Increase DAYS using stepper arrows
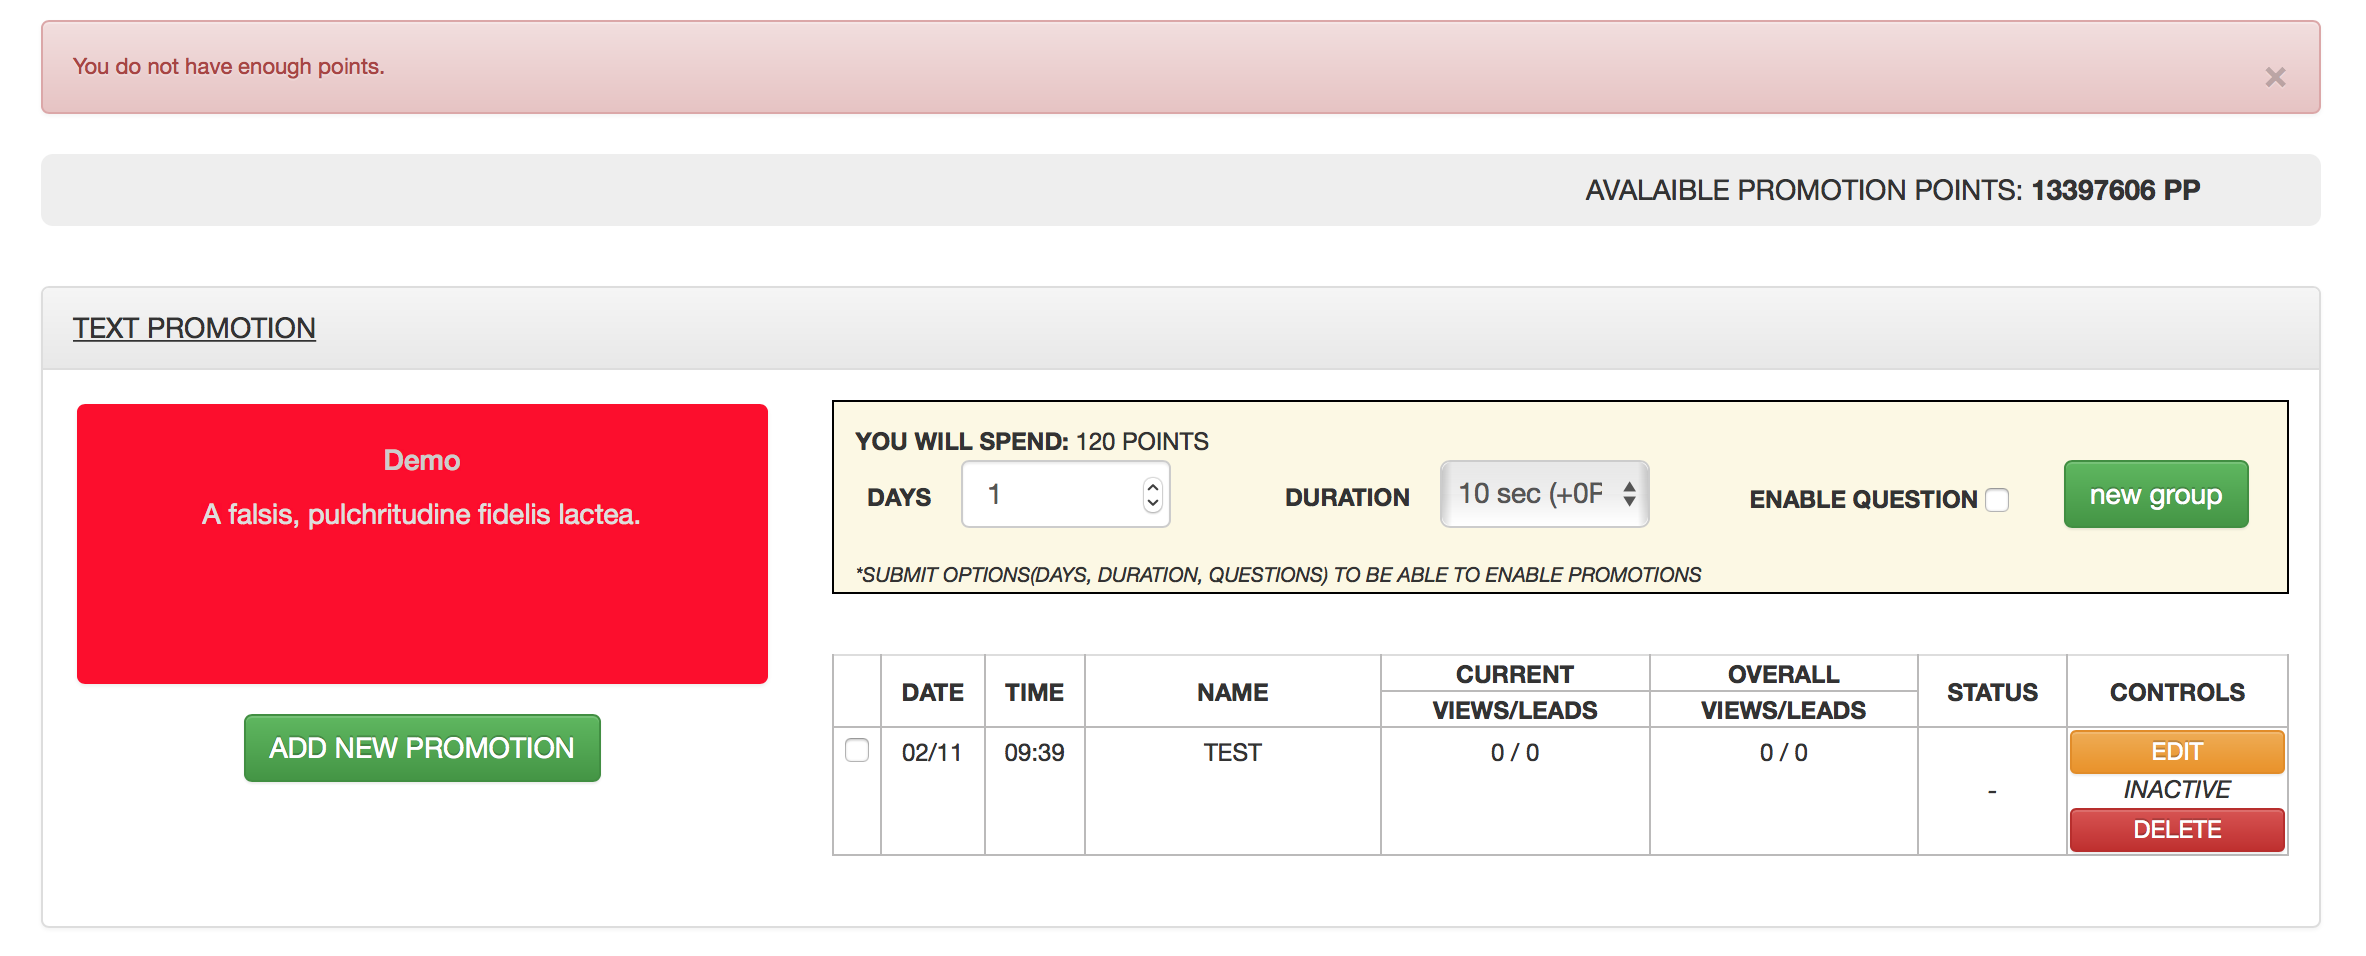 tap(1153, 485)
